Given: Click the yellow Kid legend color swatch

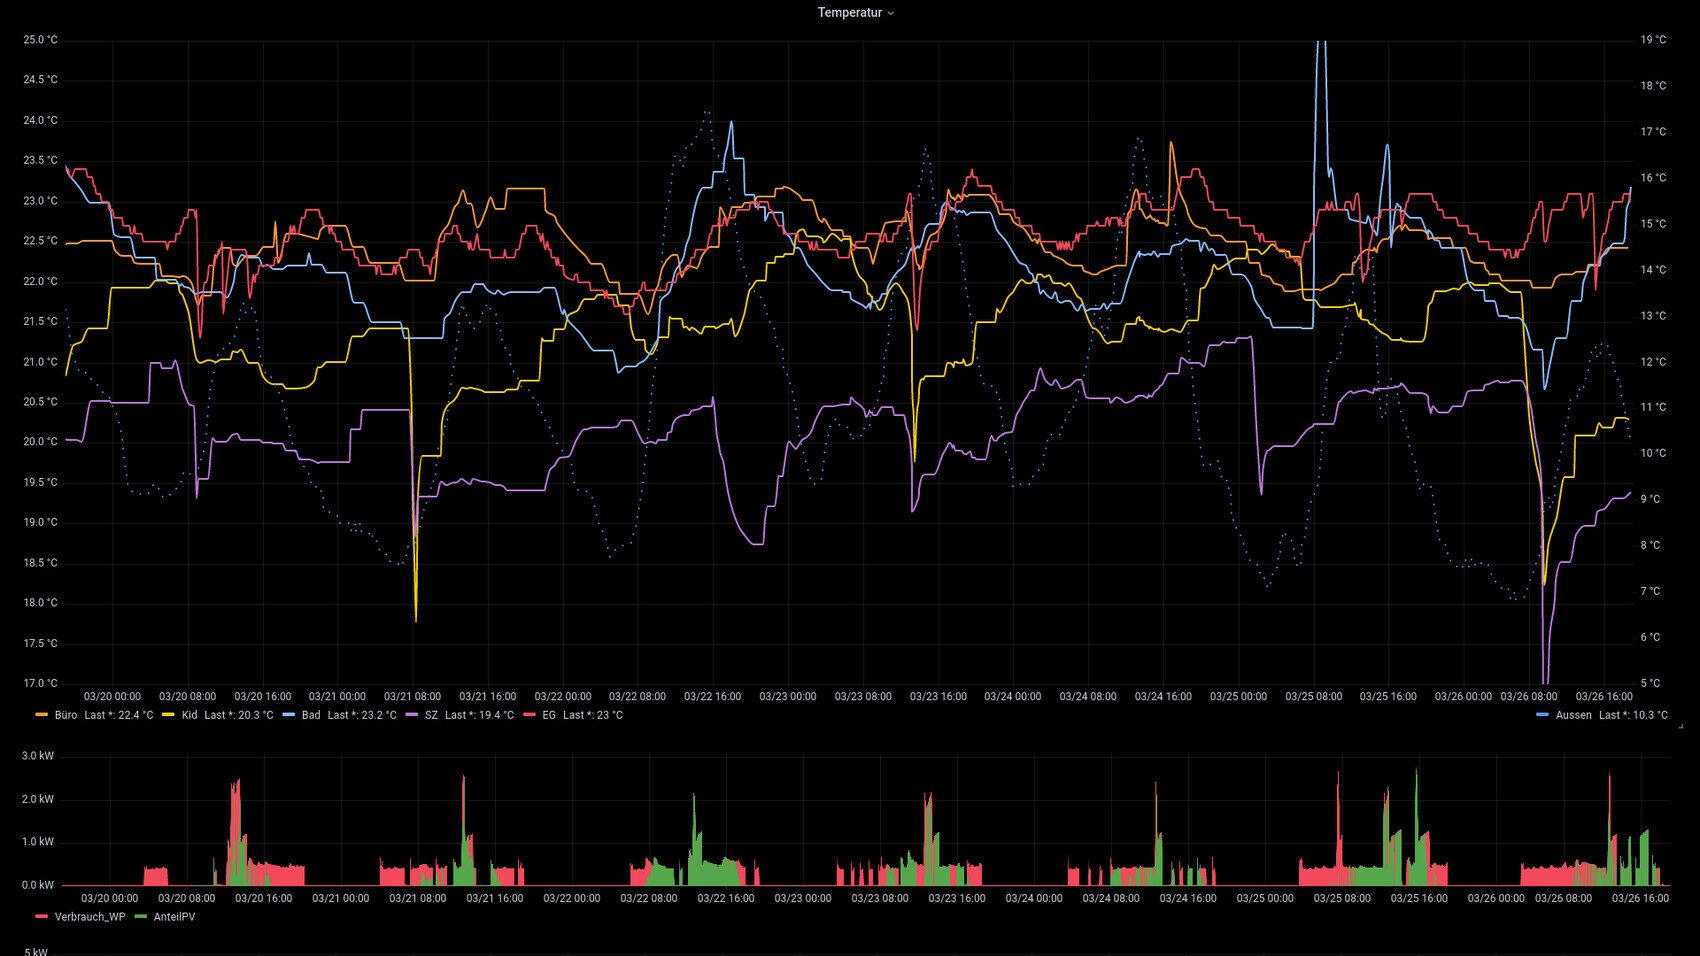Looking at the screenshot, I should 168,715.
